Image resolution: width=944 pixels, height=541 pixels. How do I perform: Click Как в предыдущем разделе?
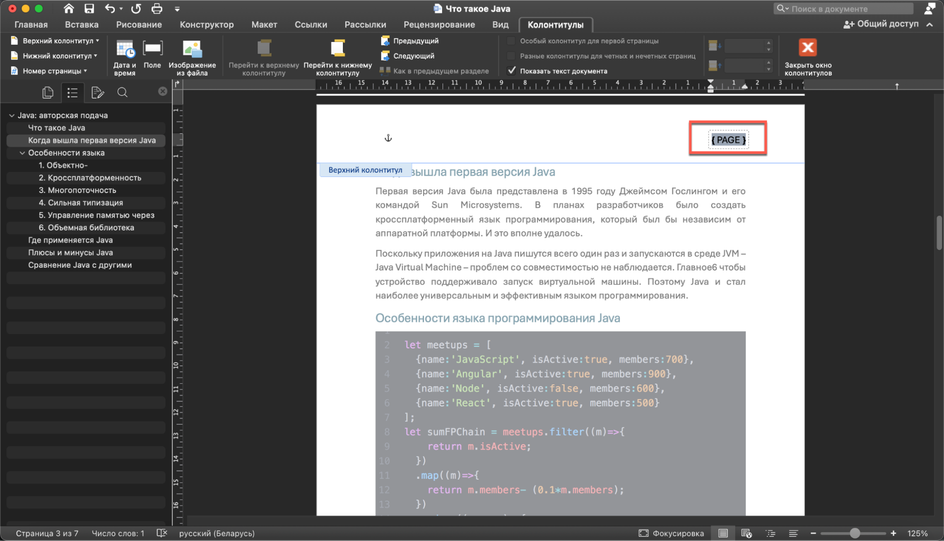coord(434,71)
